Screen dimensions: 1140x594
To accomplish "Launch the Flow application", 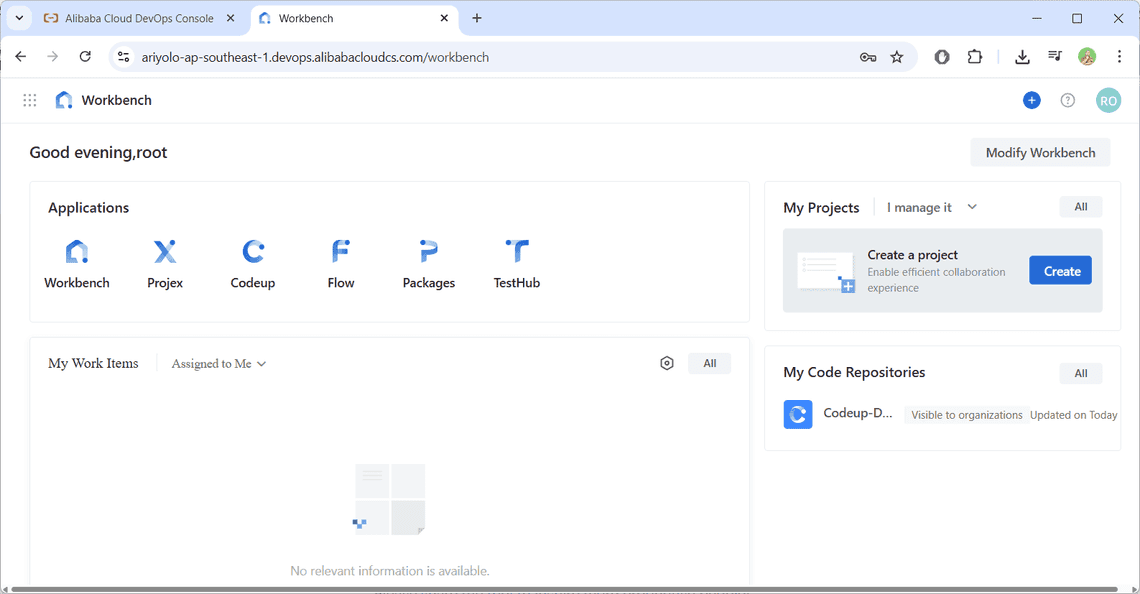I will 340,262.
